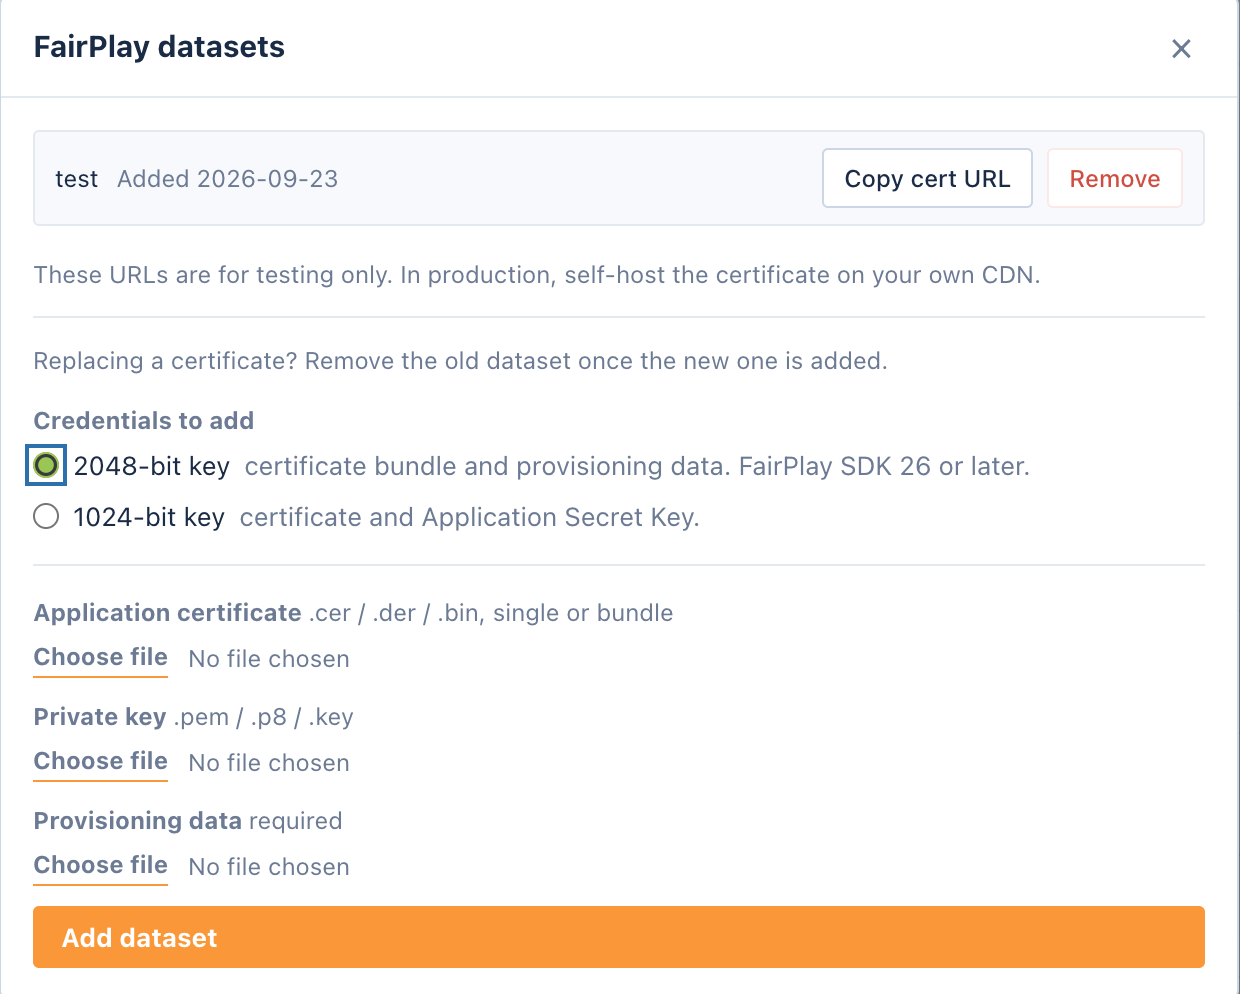Click the 'Added 2026-09-23' date text
Viewport: 1240px width, 994px height.
pyautogui.click(x=228, y=179)
